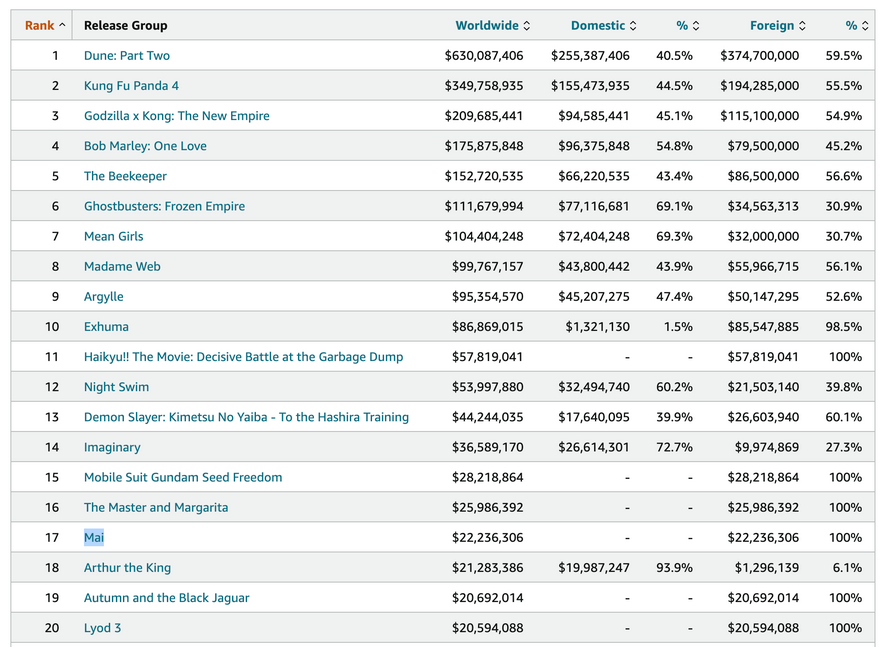Open the Dune: Part Two link
The height and width of the screenshot is (647, 880).
tap(127, 56)
